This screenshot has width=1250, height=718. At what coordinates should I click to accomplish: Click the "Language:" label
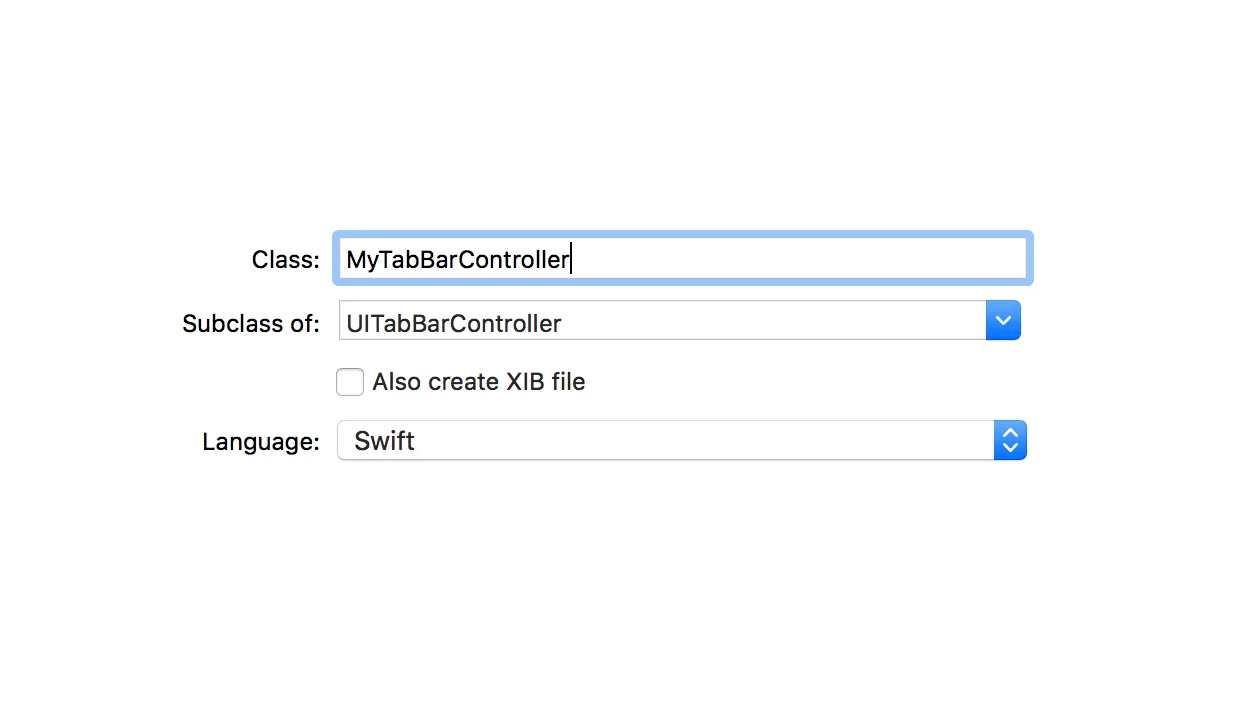[260, 442]
